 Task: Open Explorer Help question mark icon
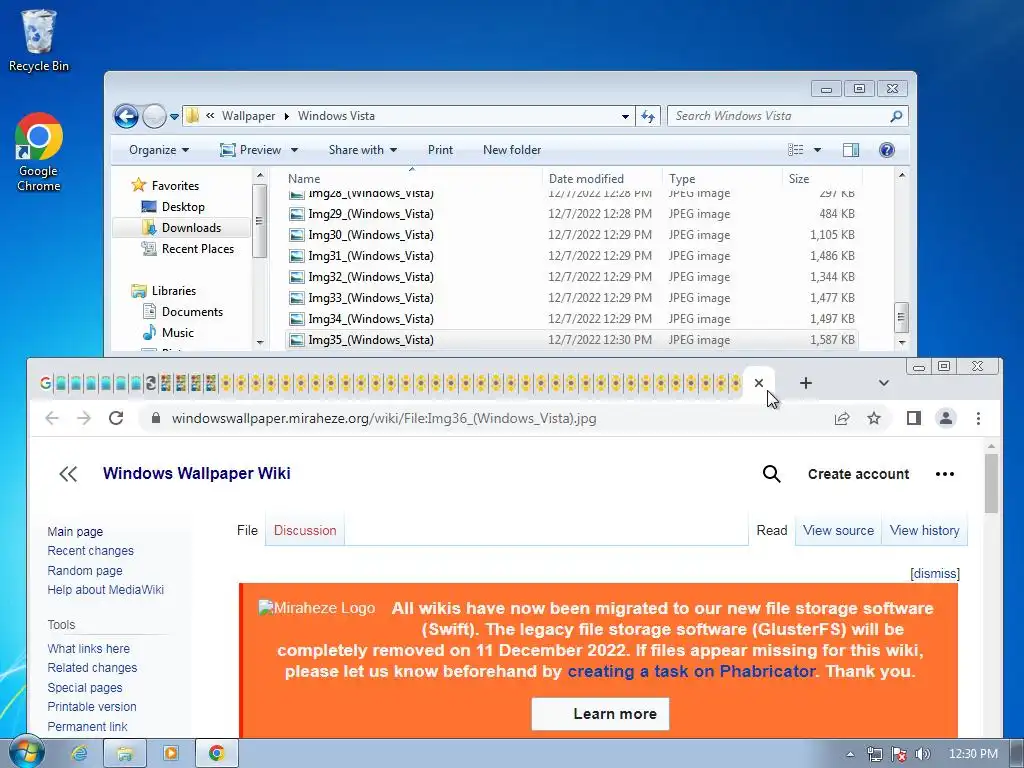coord(886,150)
